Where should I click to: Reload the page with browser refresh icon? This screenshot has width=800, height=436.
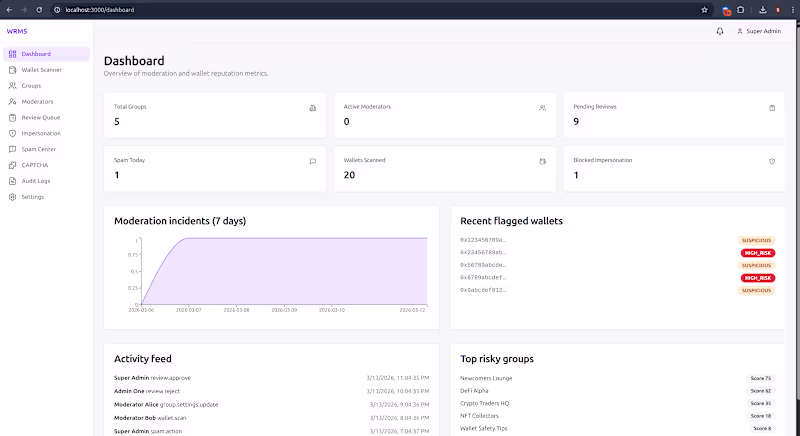[x=39, y=10]
